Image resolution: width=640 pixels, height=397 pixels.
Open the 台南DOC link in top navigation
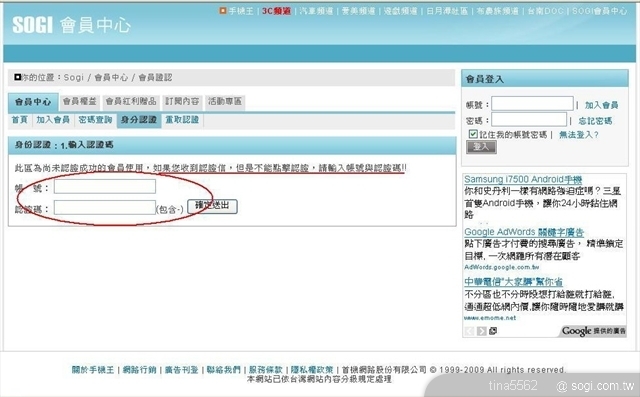point(545,11)
